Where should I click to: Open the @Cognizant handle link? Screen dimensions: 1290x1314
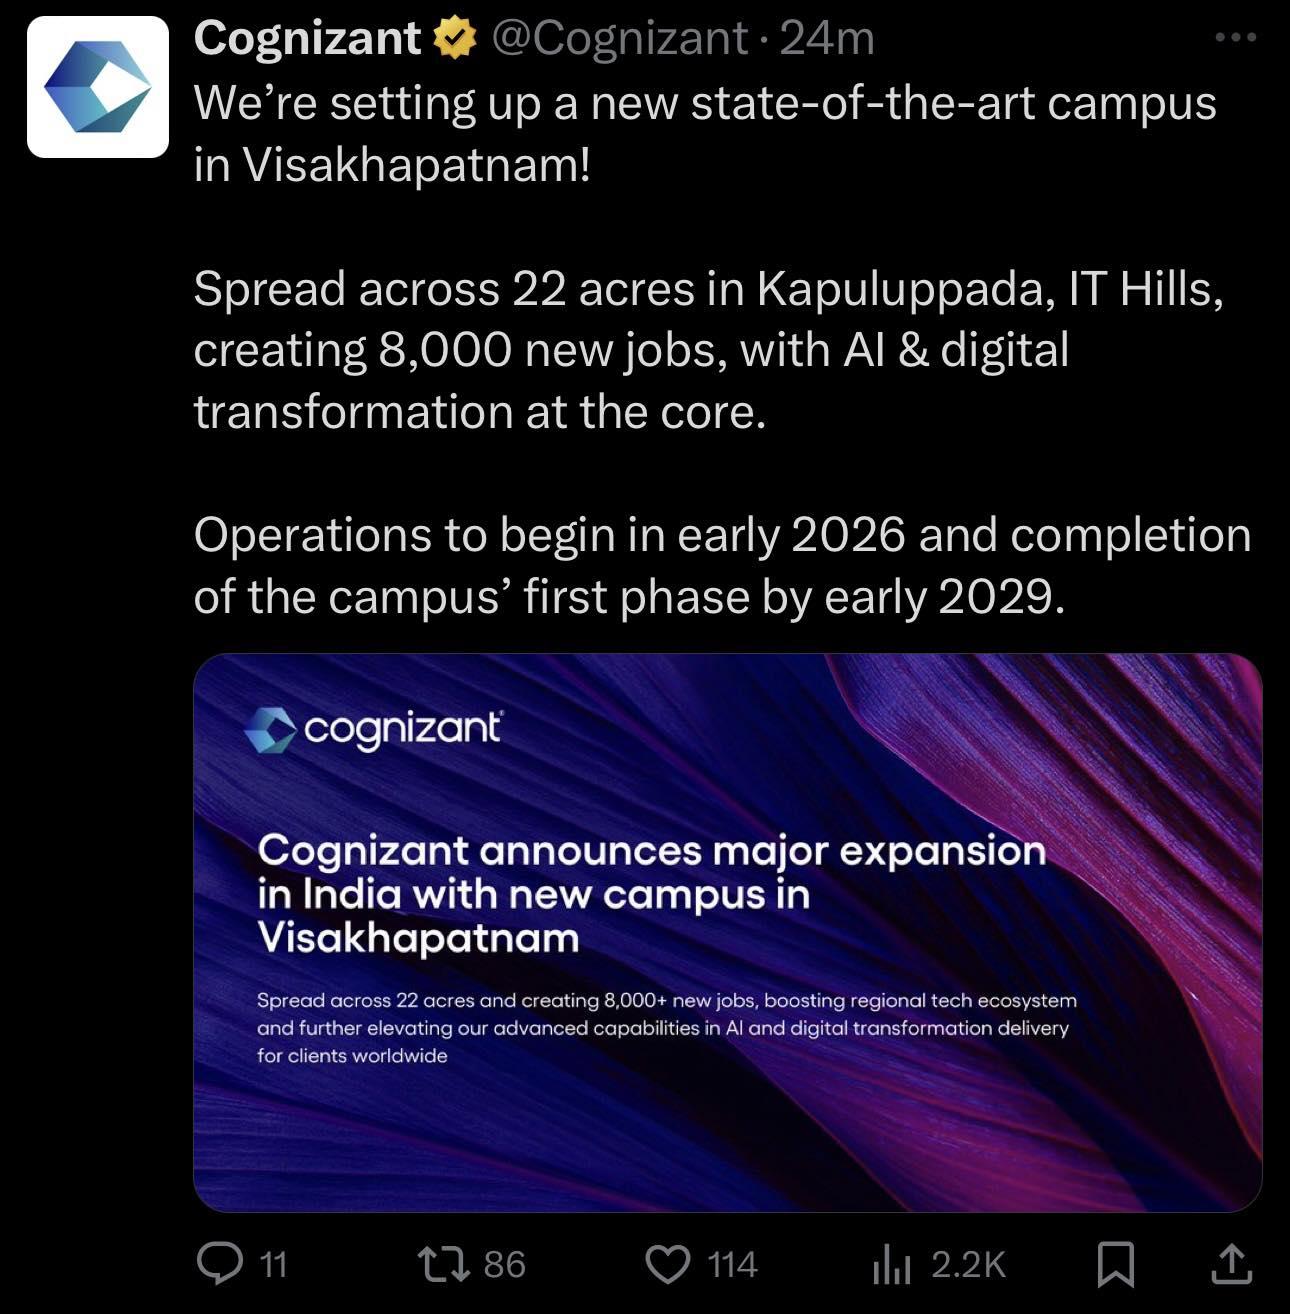click(619, 39)
